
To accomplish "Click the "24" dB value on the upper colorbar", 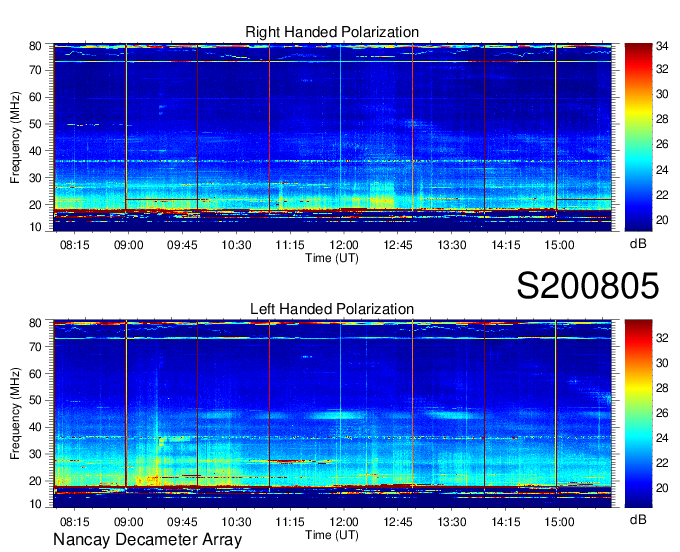I will [x=662, y=170].
